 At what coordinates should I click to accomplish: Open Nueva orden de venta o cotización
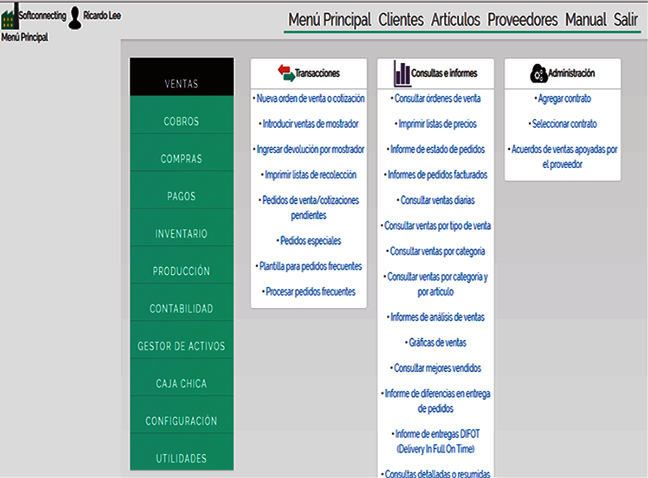click(310, 99)
